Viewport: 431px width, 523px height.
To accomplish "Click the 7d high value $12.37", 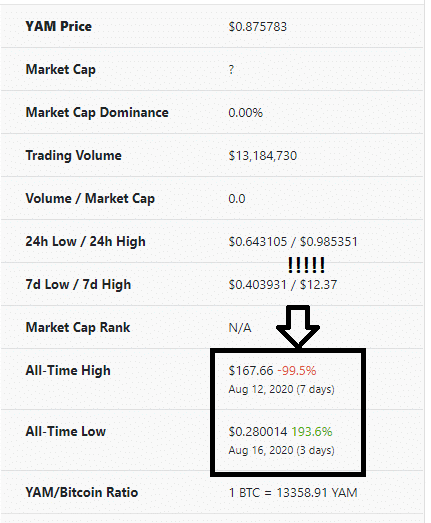I will [318, 285].
